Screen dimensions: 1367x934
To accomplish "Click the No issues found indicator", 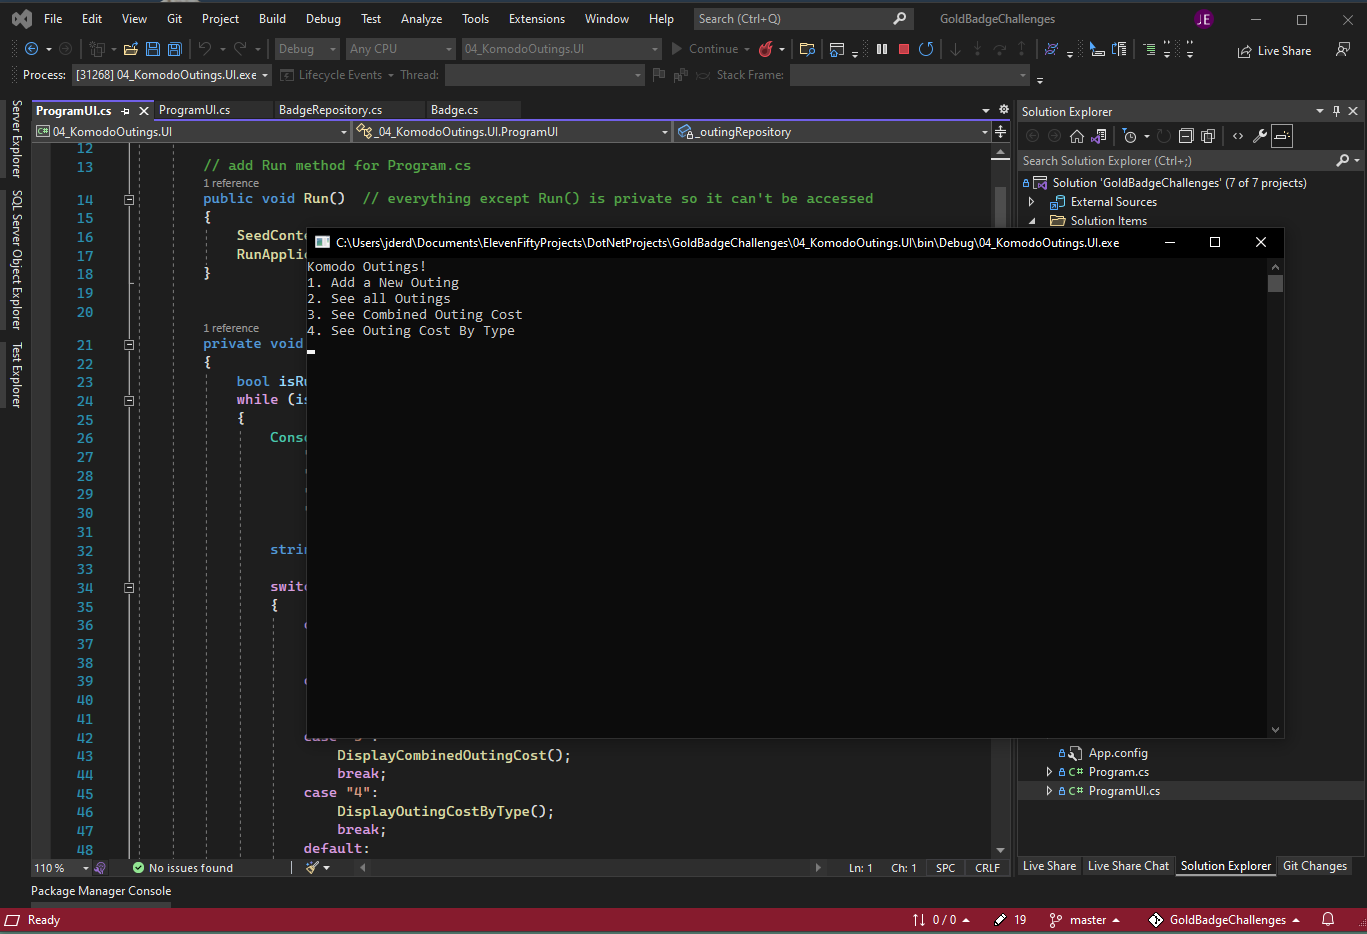I will point(183,868).
